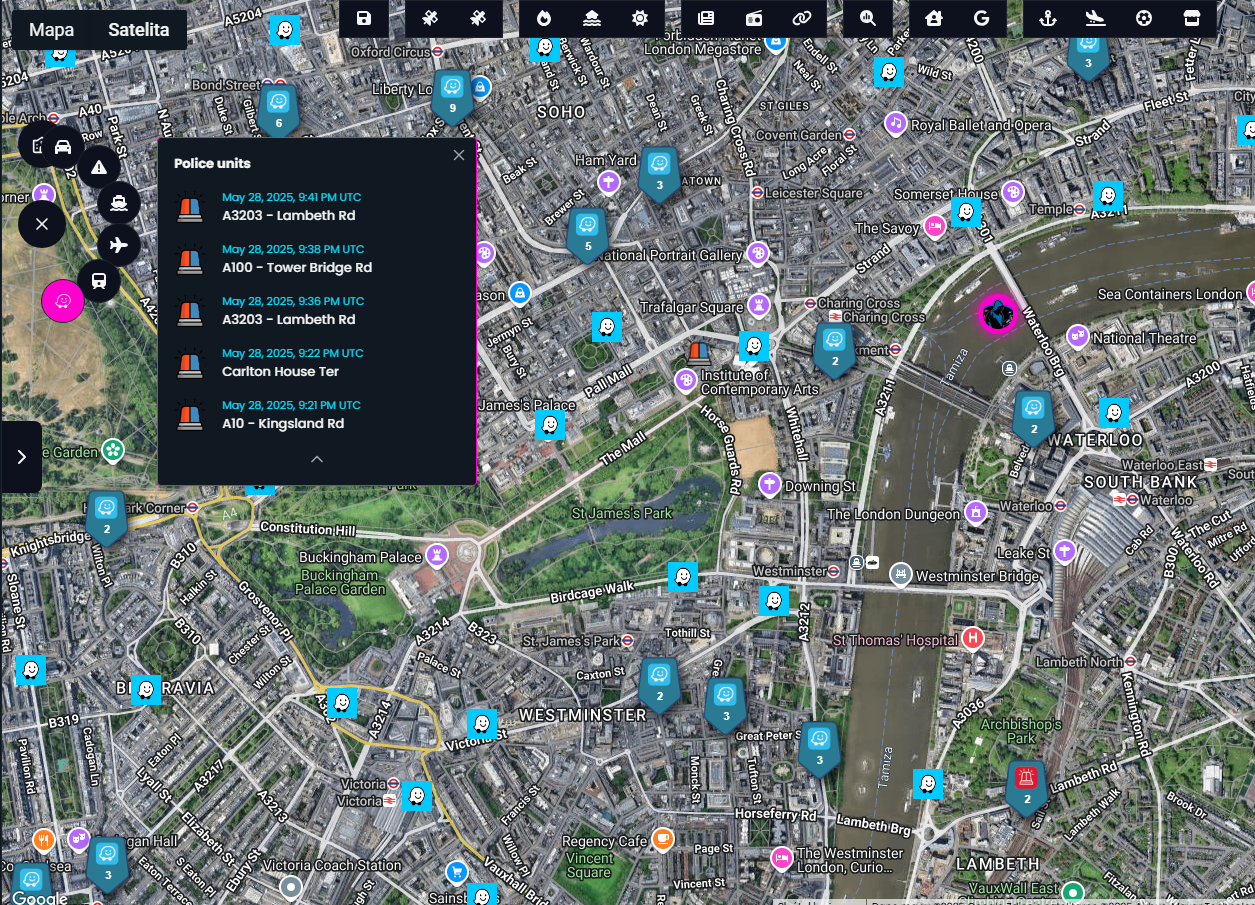Expand the left side panel arrow
1255x905 pixels.
tap(21, 457)
